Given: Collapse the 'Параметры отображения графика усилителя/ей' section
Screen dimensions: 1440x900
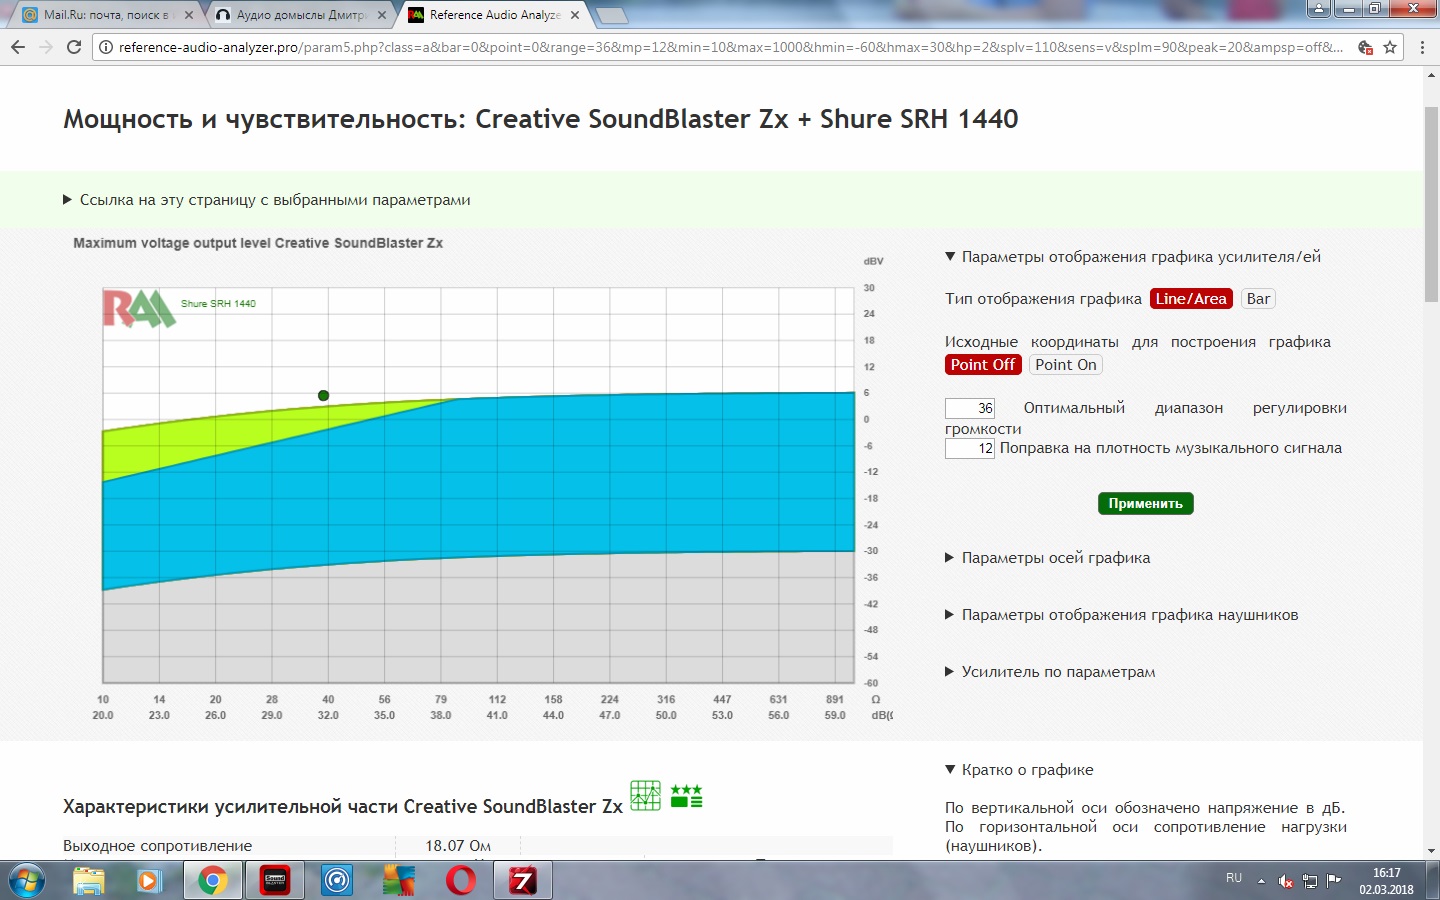Looking at the screenshot, I should pyautogui.click(x=1133, y=257).
